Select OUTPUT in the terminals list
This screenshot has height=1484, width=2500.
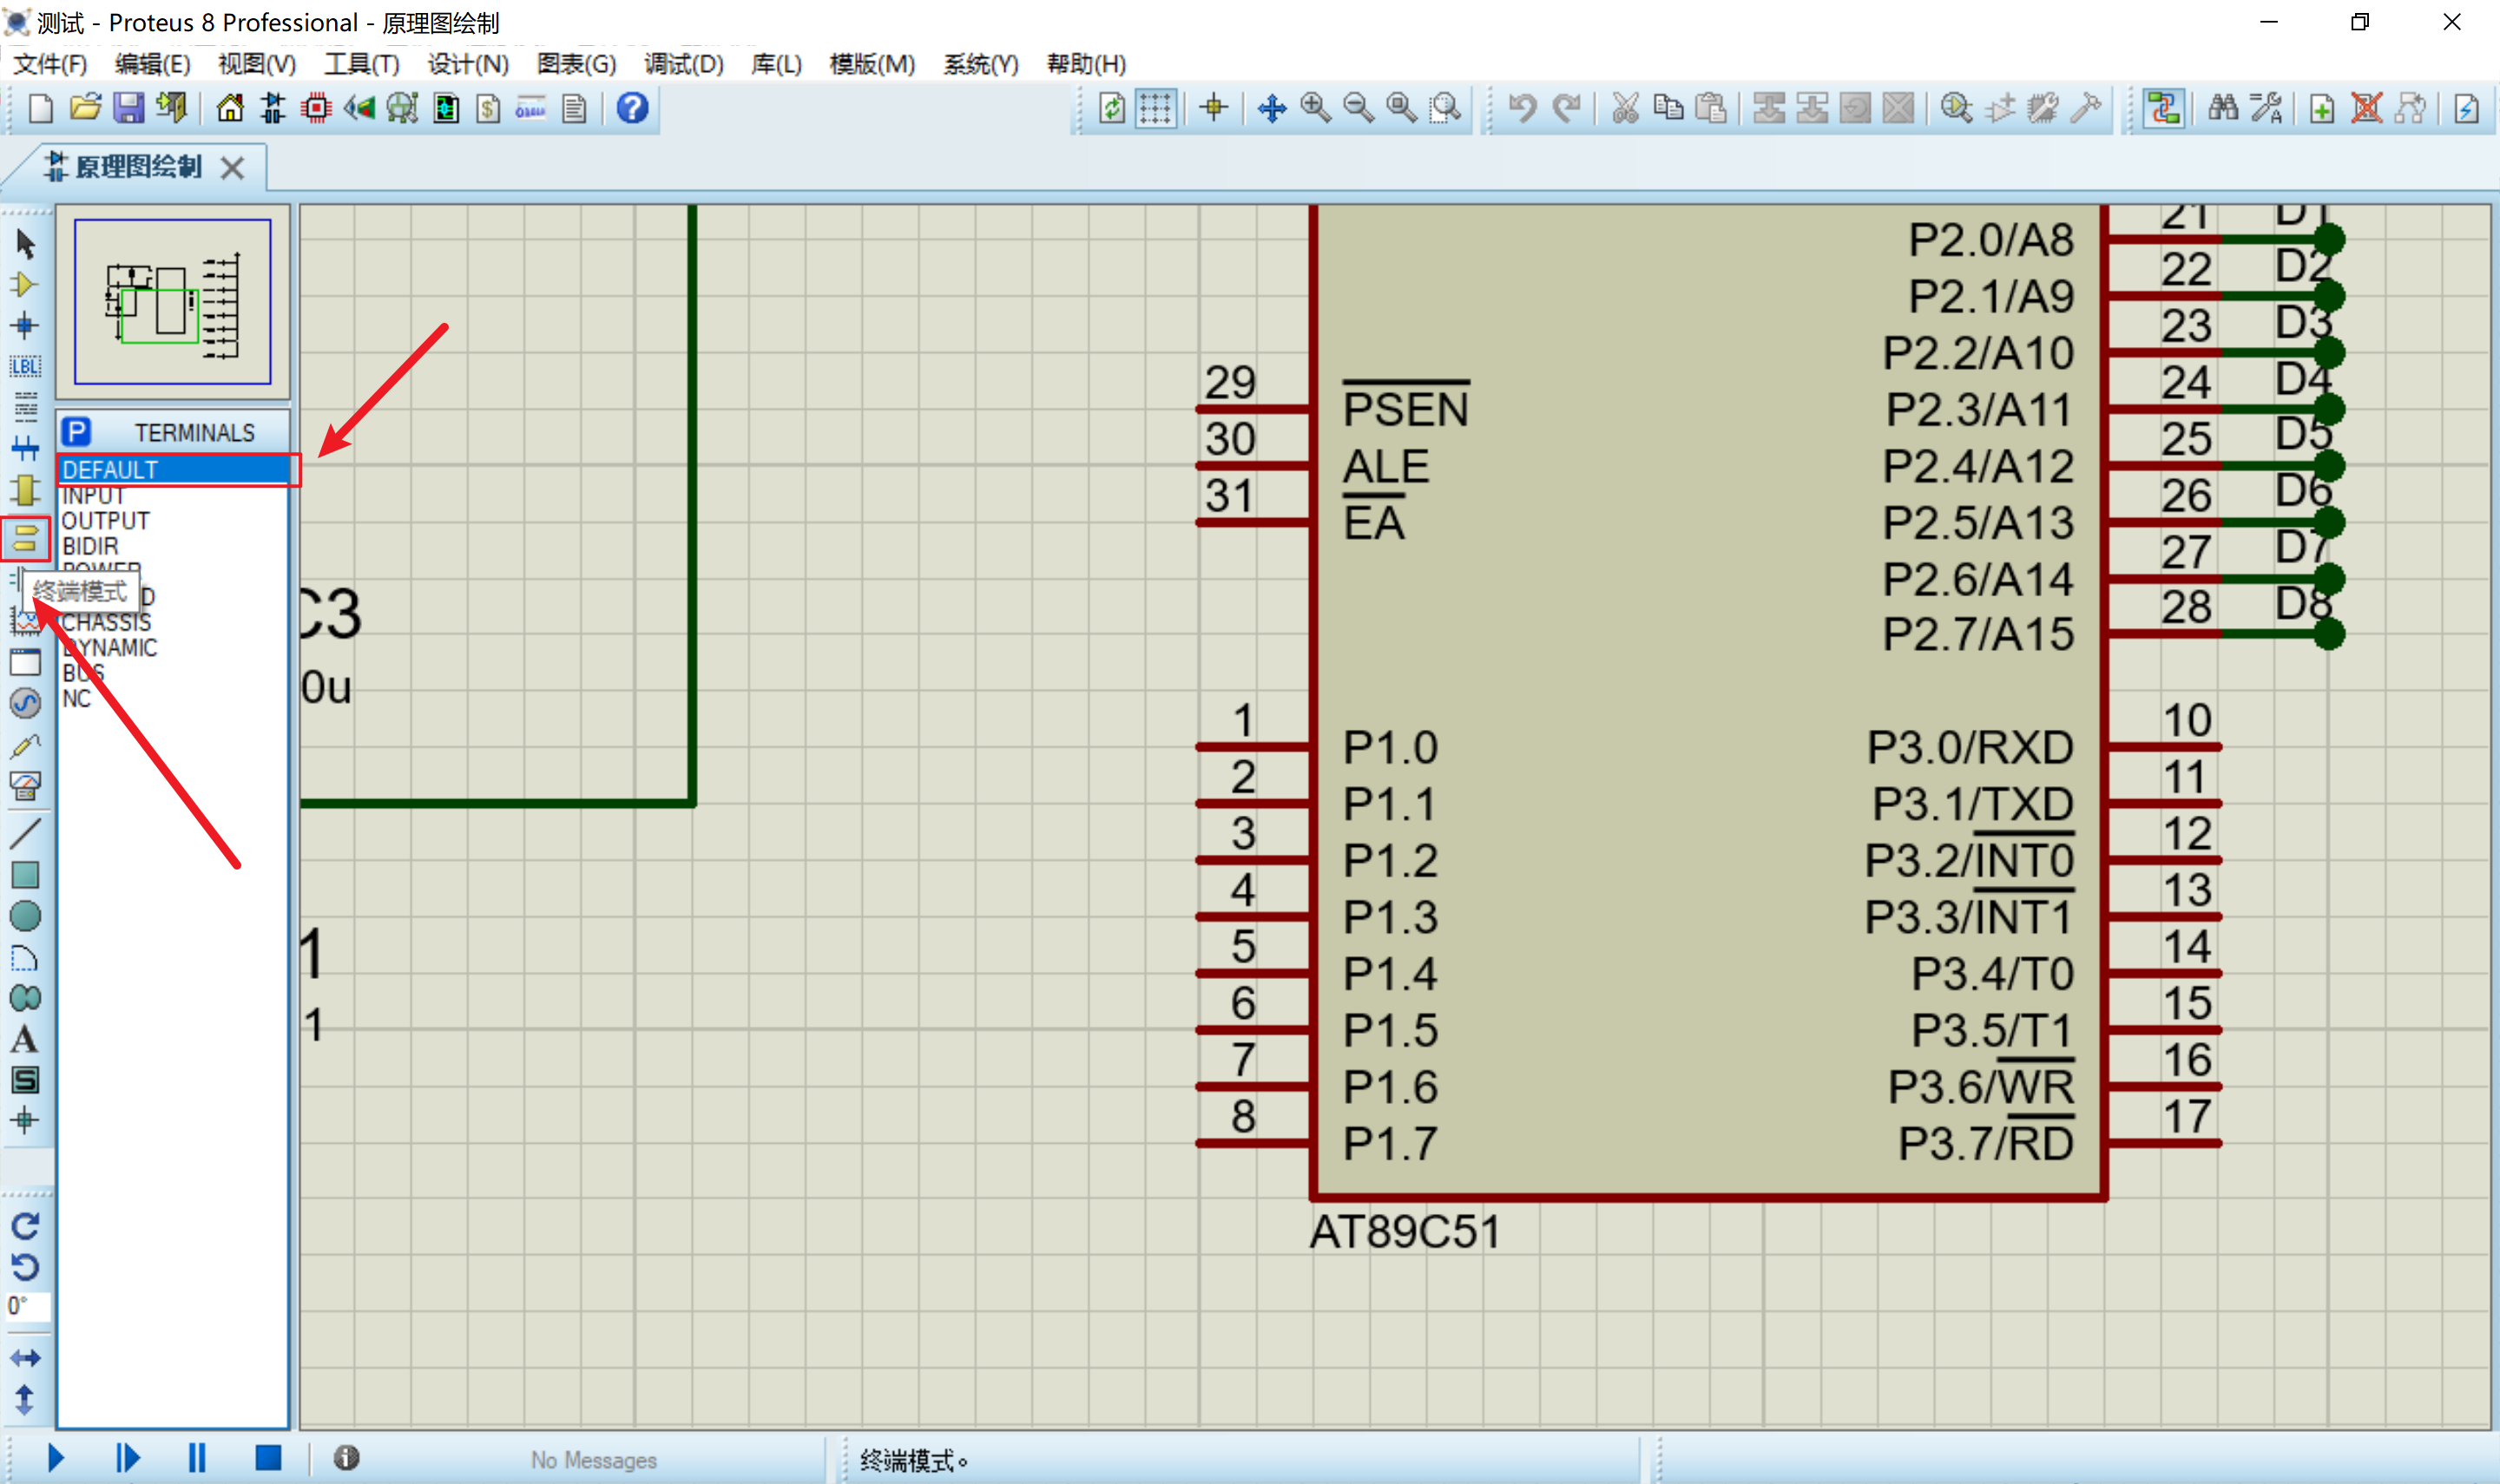(105, 521)
